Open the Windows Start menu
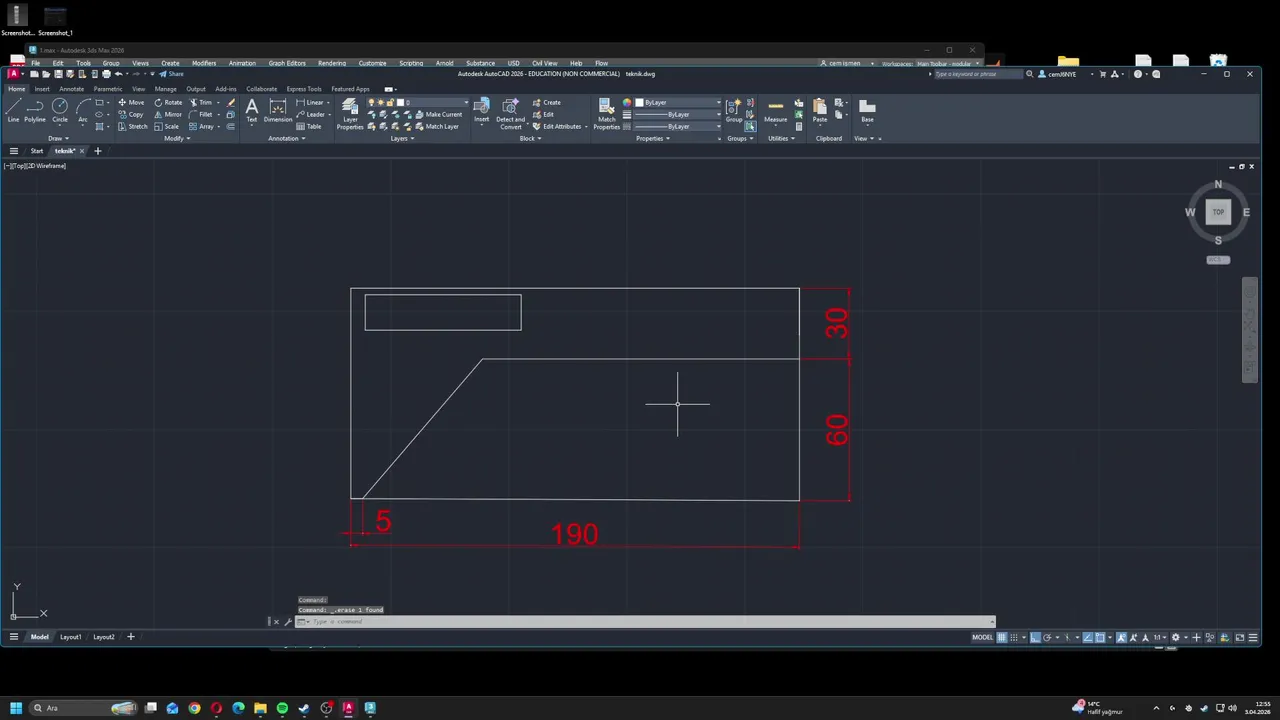The width and height of the screenshot is (1280, 720). (x=16, y=708)
